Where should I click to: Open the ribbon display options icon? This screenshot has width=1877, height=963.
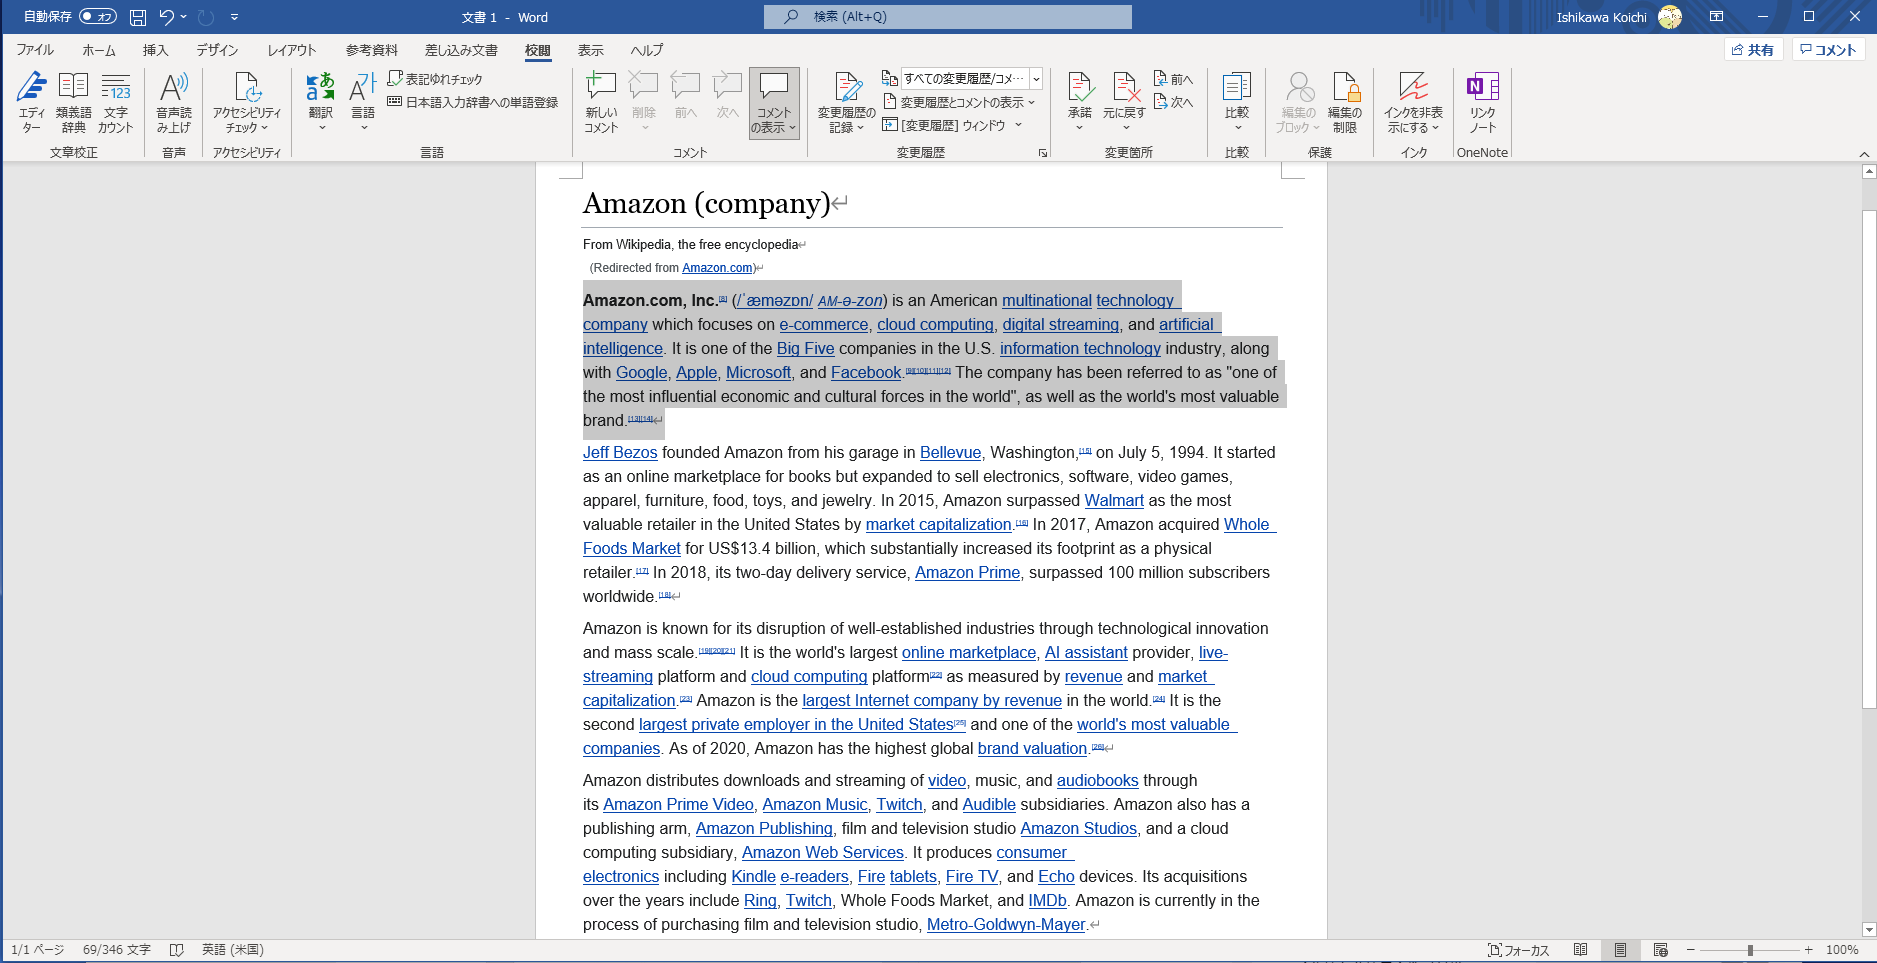pos(1716,17)
